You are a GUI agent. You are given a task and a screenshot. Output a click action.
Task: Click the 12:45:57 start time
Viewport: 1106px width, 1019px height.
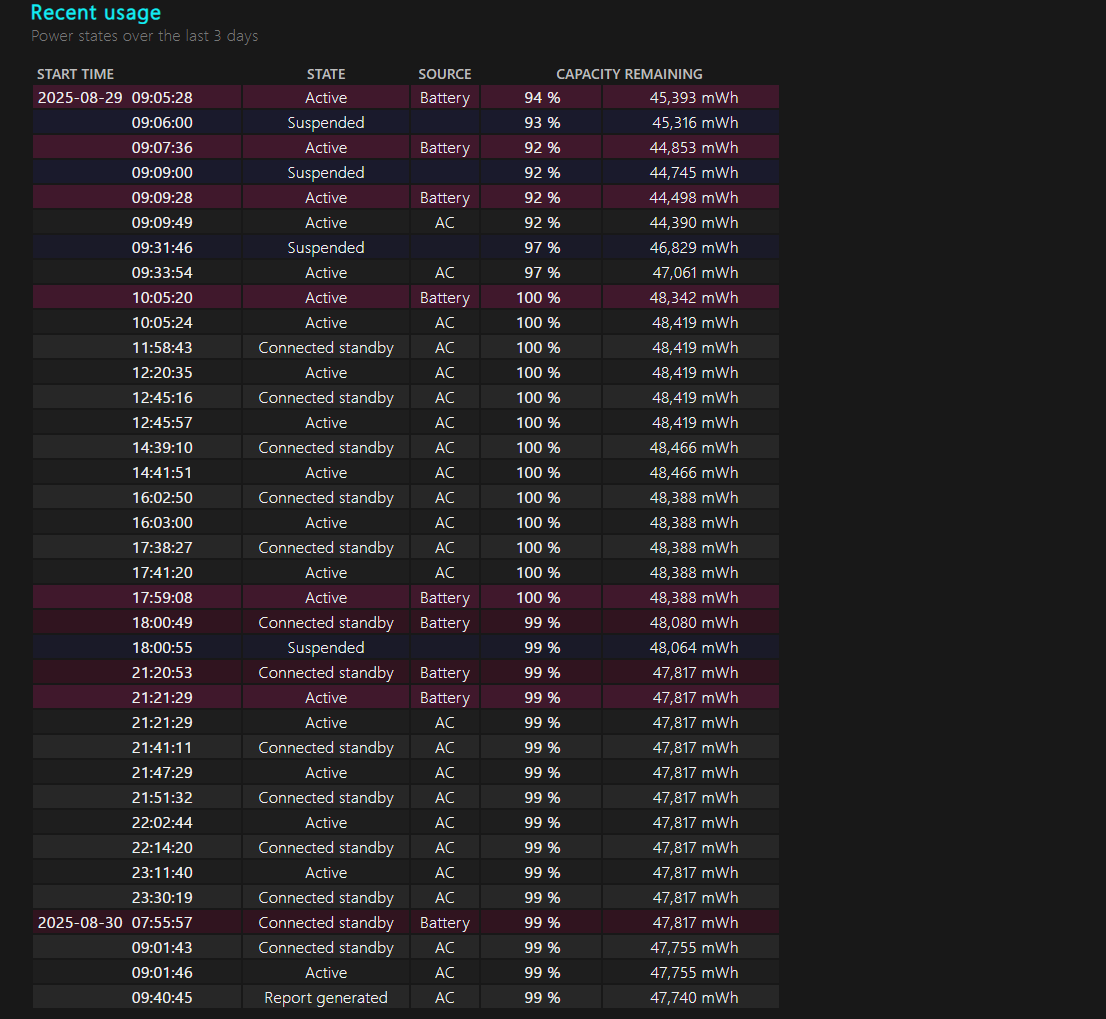(x=162, y=423)
